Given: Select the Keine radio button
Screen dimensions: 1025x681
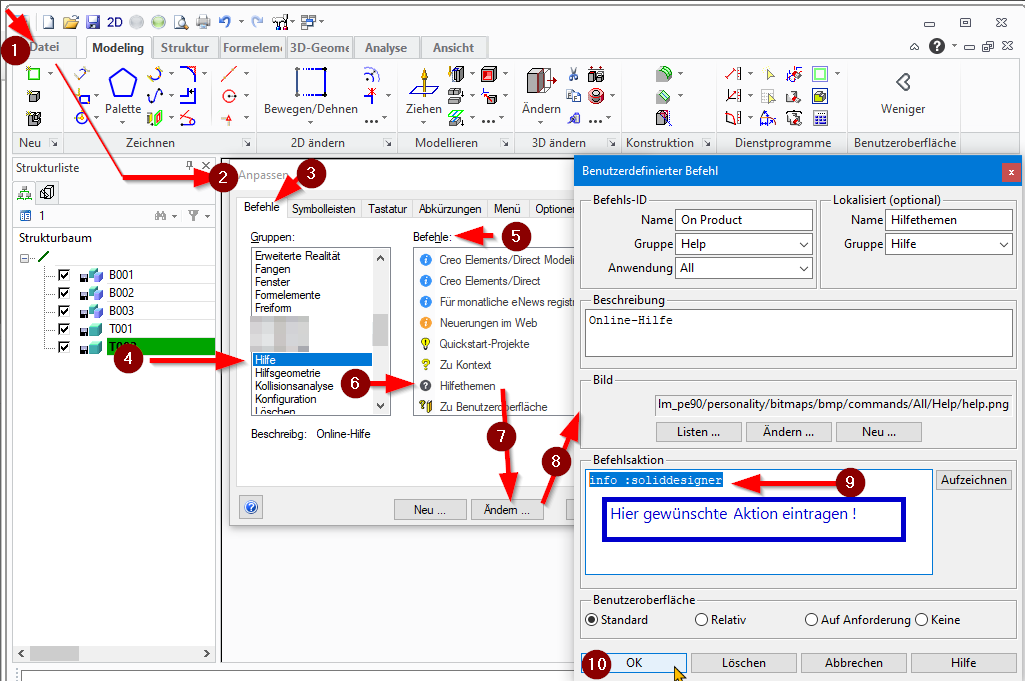Looking at the screenshot, I should (x=922, y=620).
